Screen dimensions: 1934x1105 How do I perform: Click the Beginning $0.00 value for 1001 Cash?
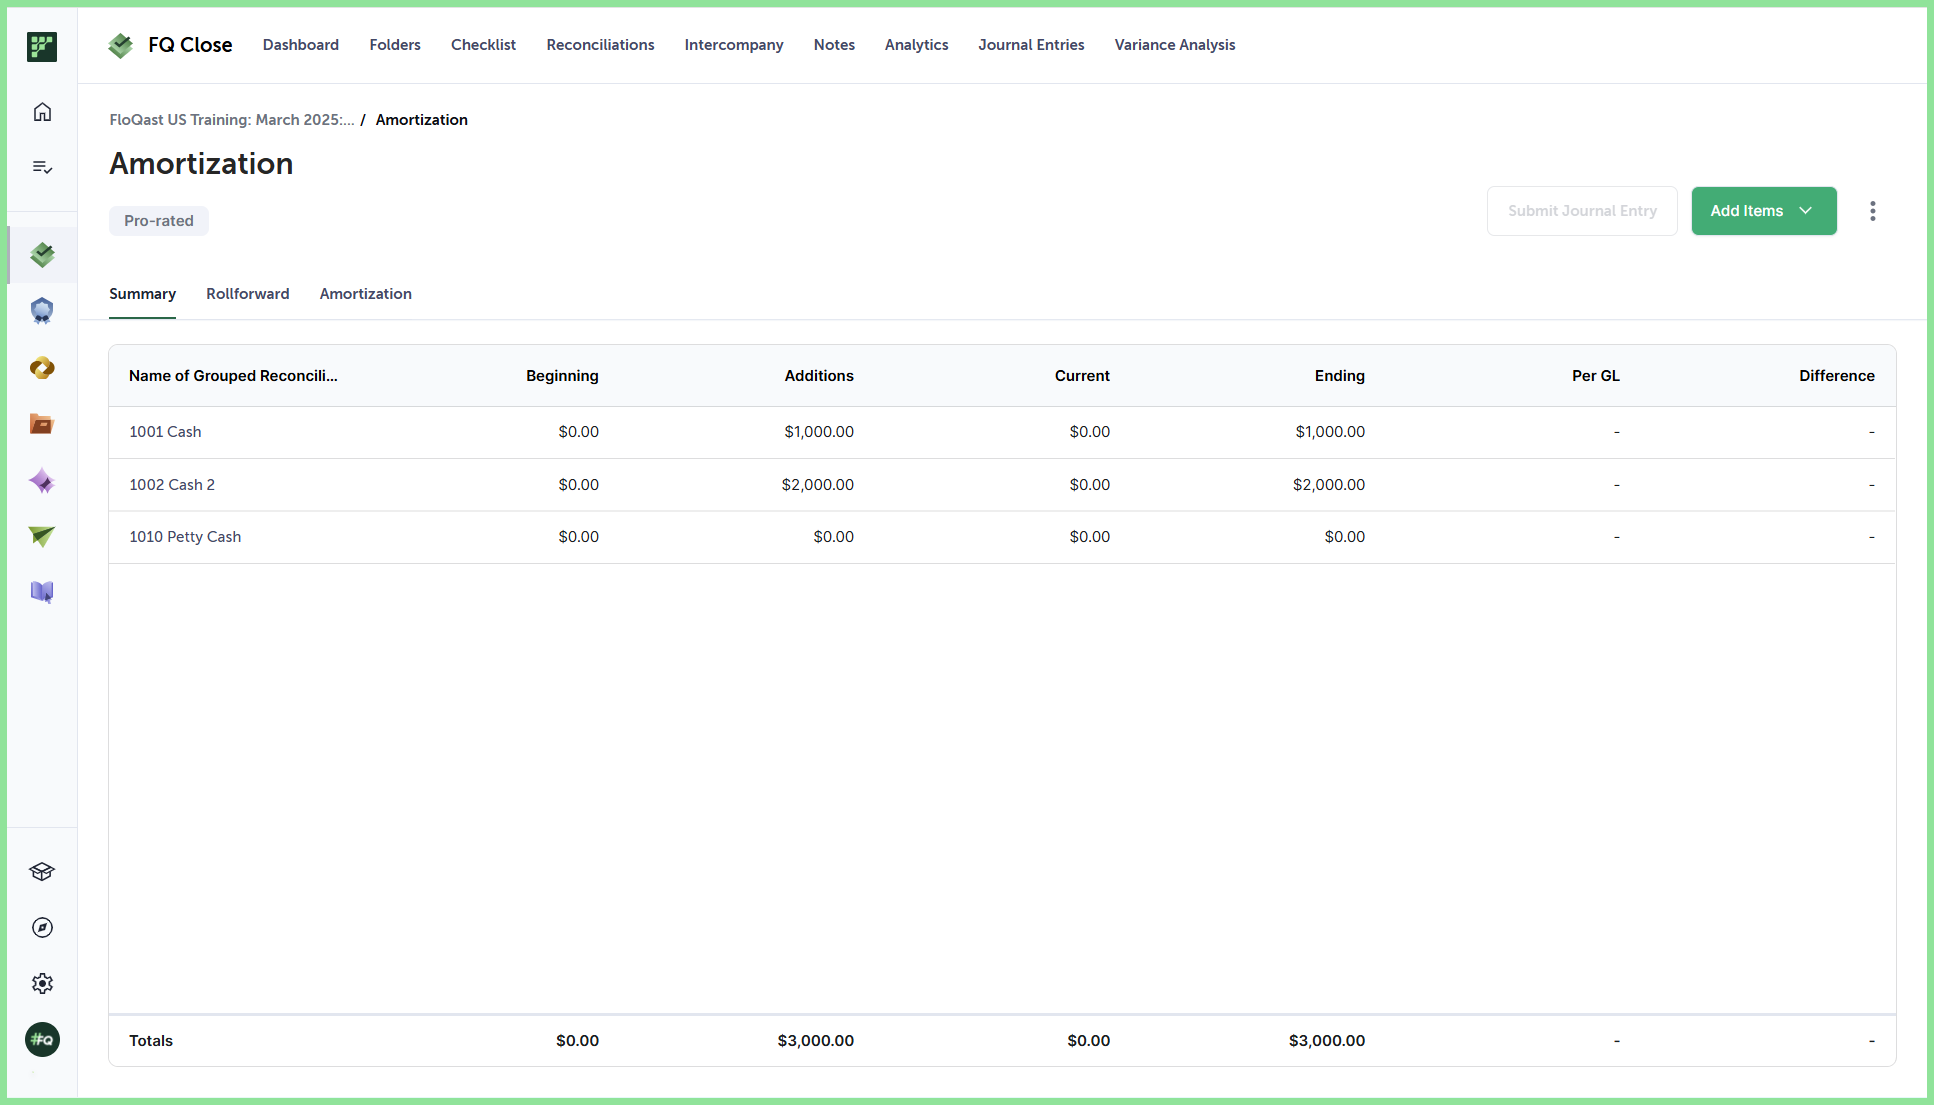(x=579, y=432)
